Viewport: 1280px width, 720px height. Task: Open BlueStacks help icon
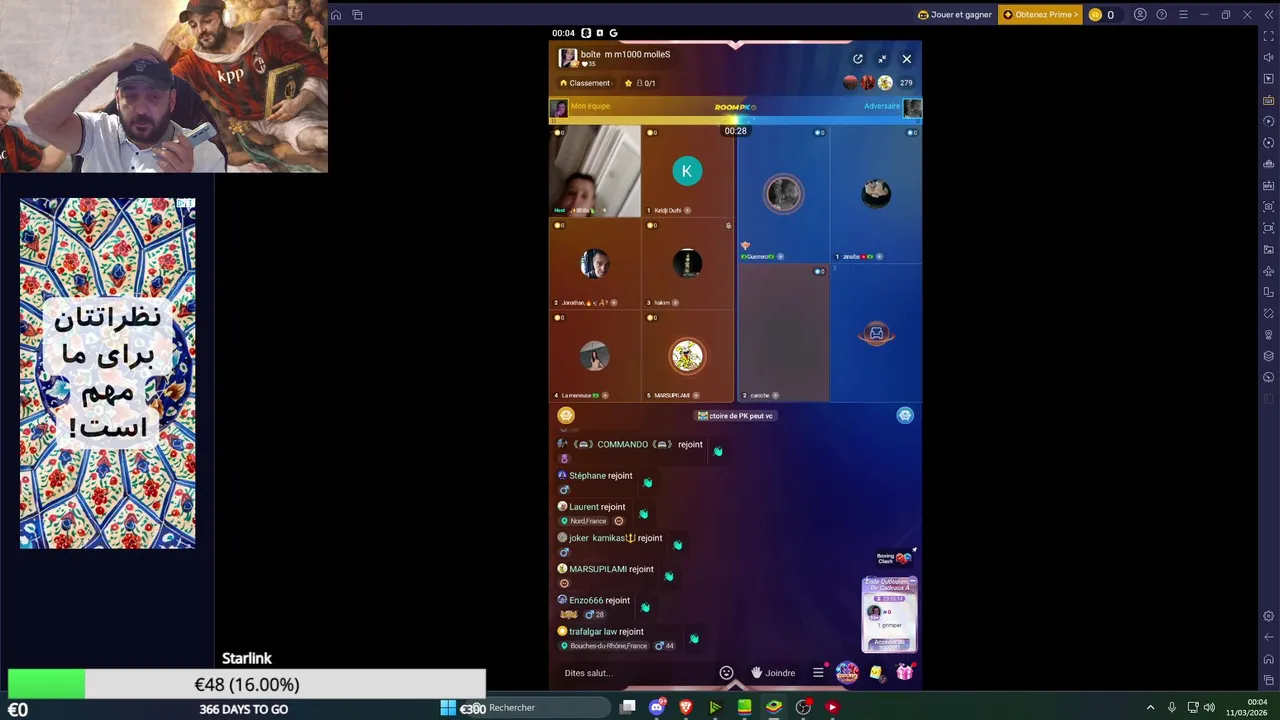point(1161,15)
